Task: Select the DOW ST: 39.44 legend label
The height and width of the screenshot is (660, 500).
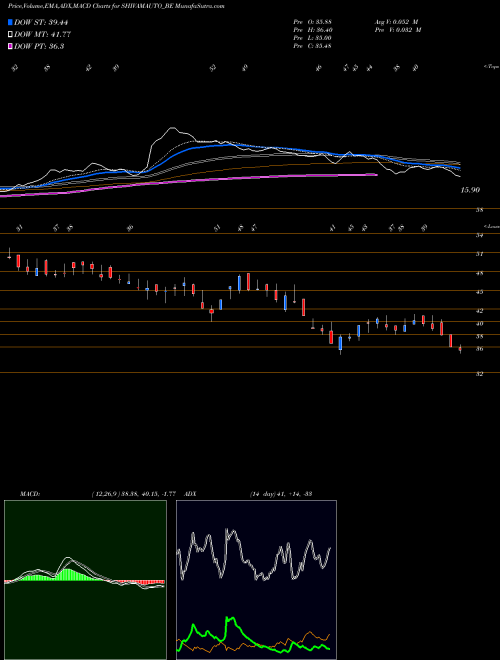Action: tap(41, 22)
